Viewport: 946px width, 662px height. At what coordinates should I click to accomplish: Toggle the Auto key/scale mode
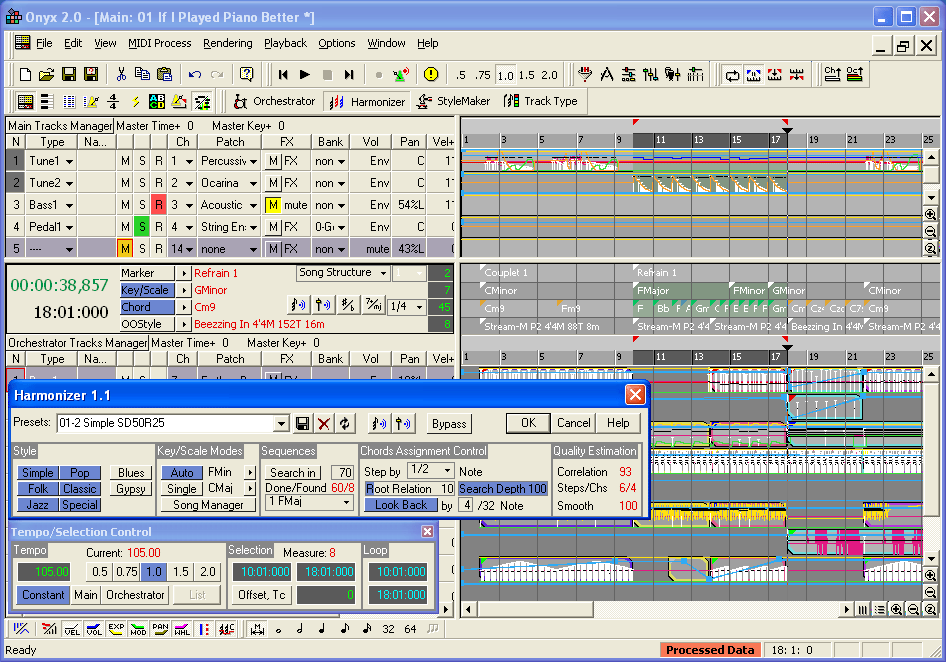[x=182, y=473]
